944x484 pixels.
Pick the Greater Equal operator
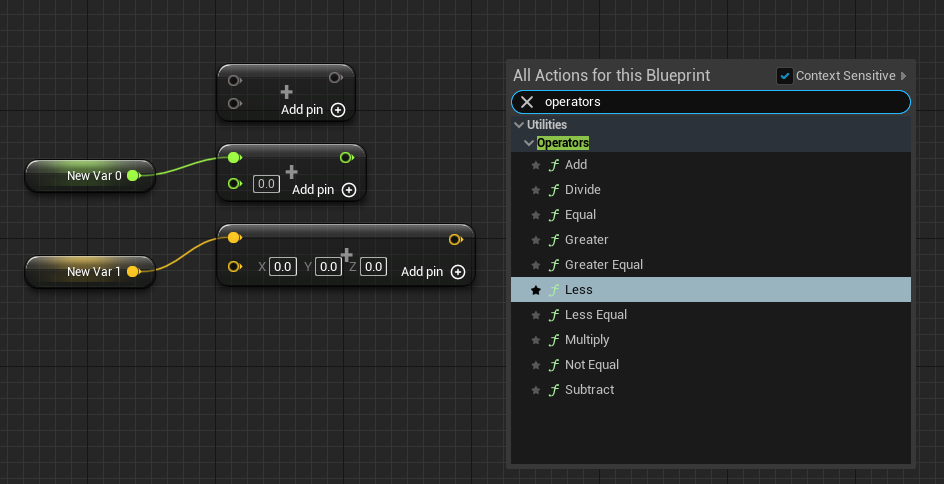710,265
